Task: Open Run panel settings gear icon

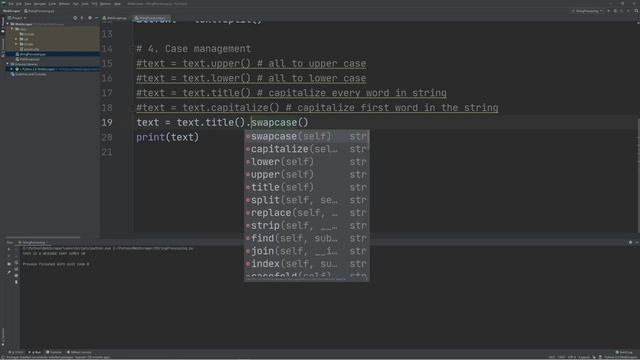Action: [x=630, y=242]
